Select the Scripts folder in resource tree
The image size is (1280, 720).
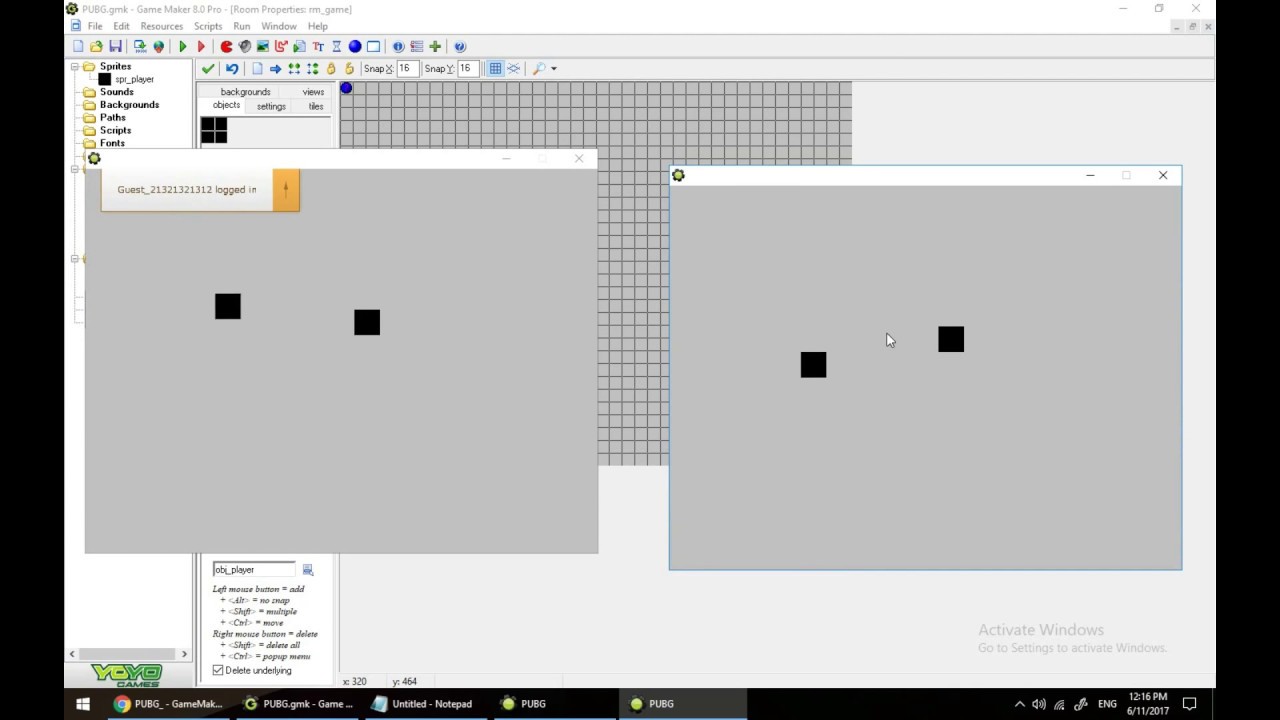tap(115, 131)
